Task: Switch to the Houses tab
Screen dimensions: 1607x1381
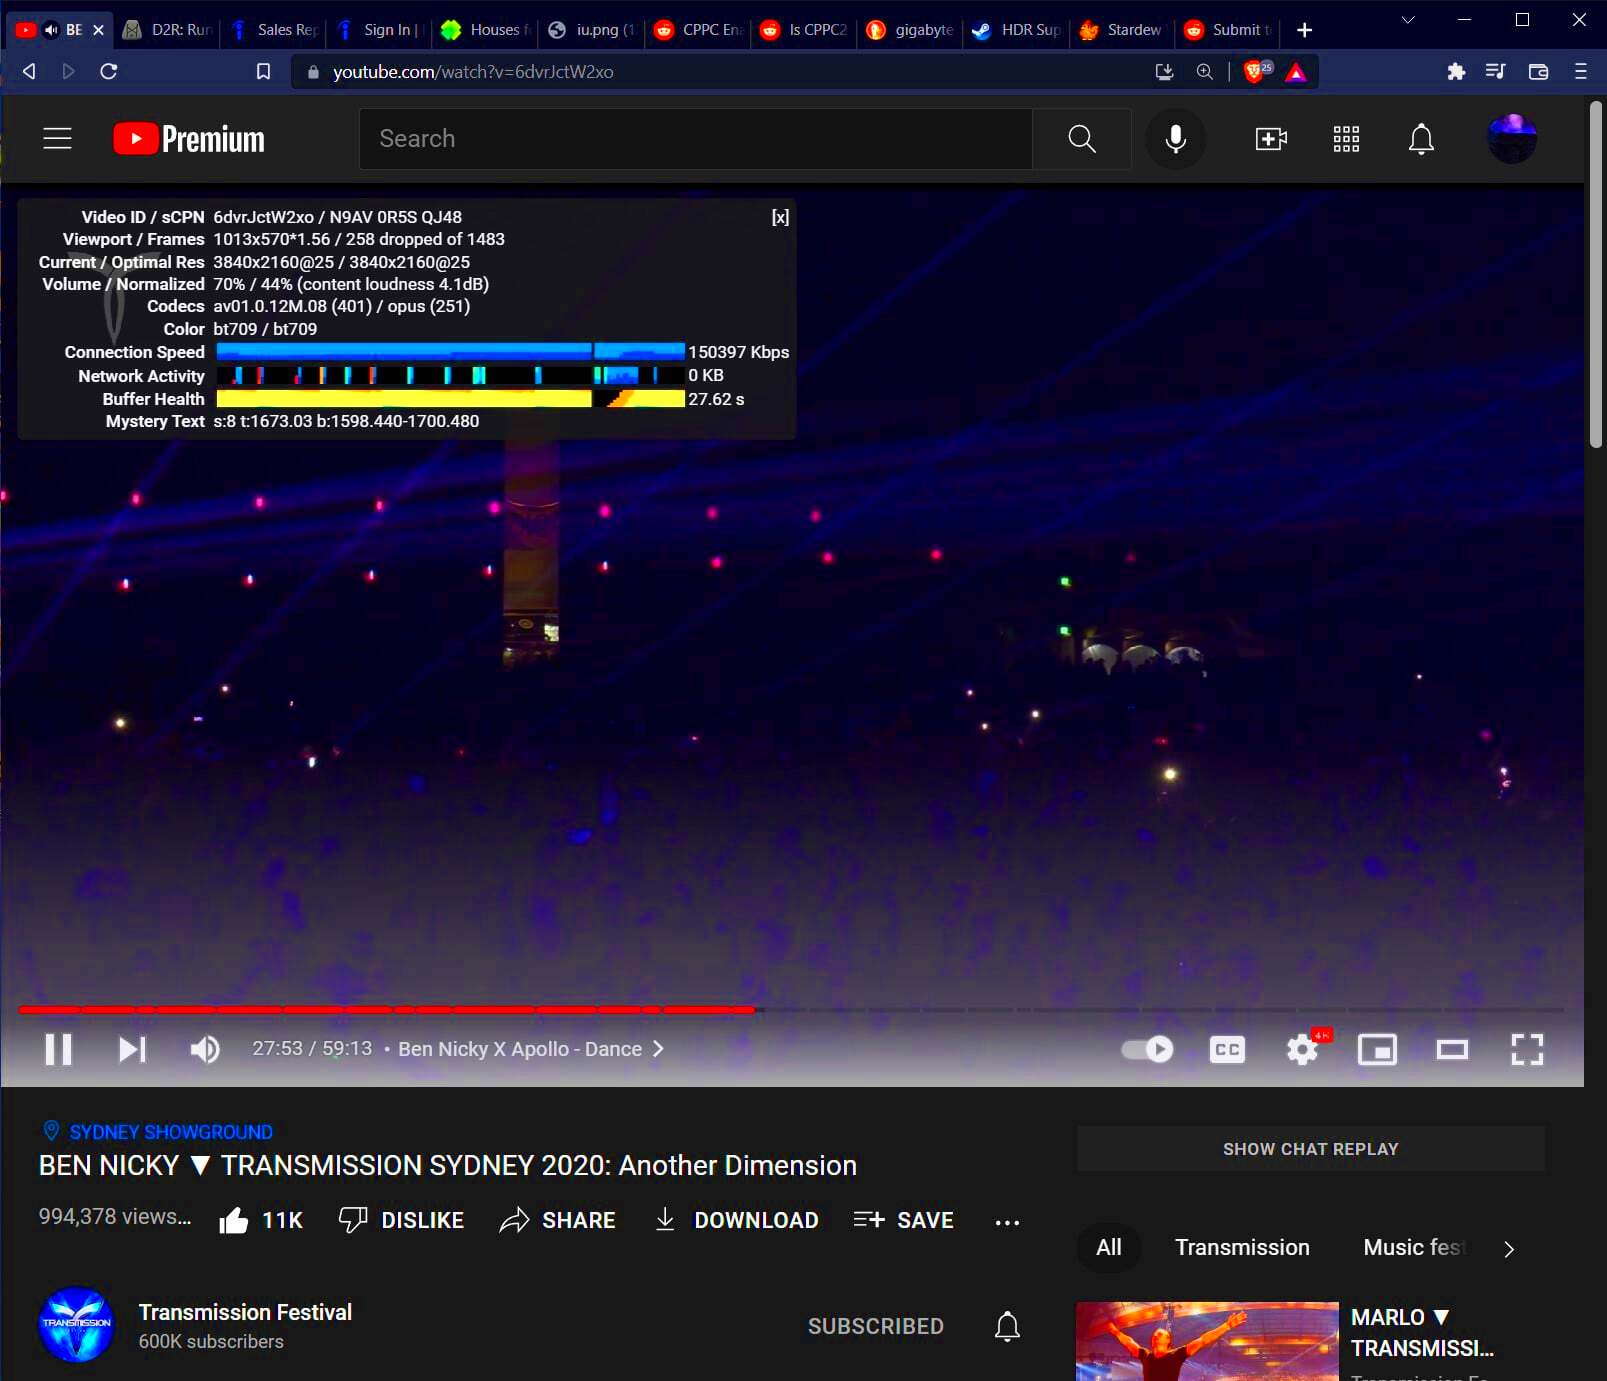Action: 486,30
